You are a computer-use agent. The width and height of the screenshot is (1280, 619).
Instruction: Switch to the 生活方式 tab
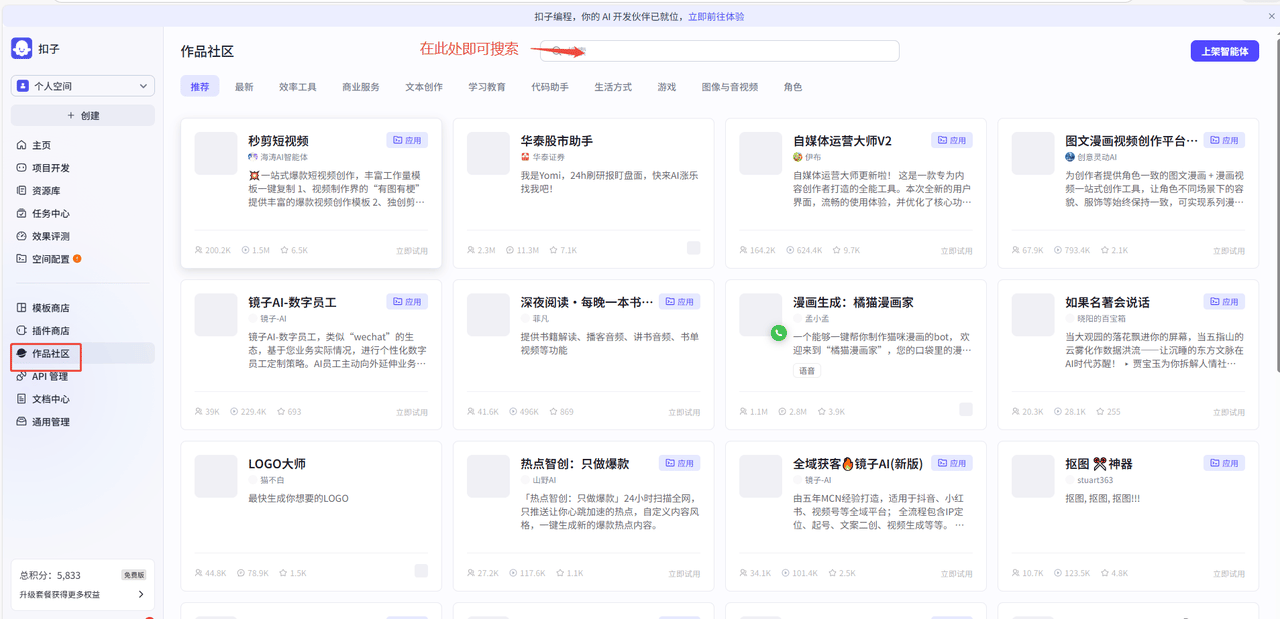(x=613, y=87)
